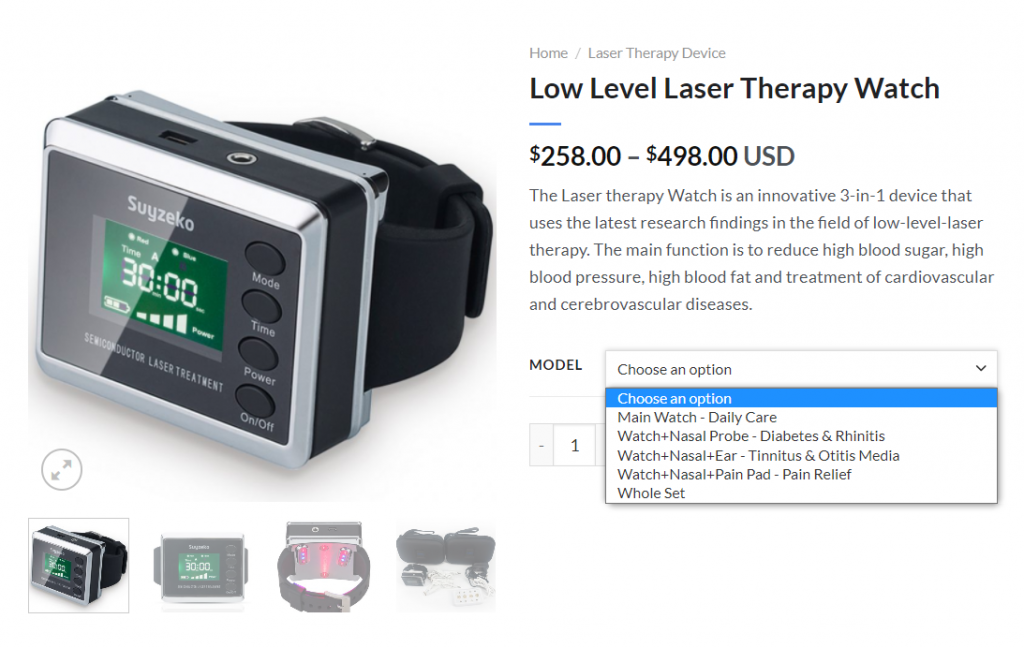Open the accessories cases thumbnail
The height and width of the screenshot is (648, 1024).
click(x=446, y=566)
